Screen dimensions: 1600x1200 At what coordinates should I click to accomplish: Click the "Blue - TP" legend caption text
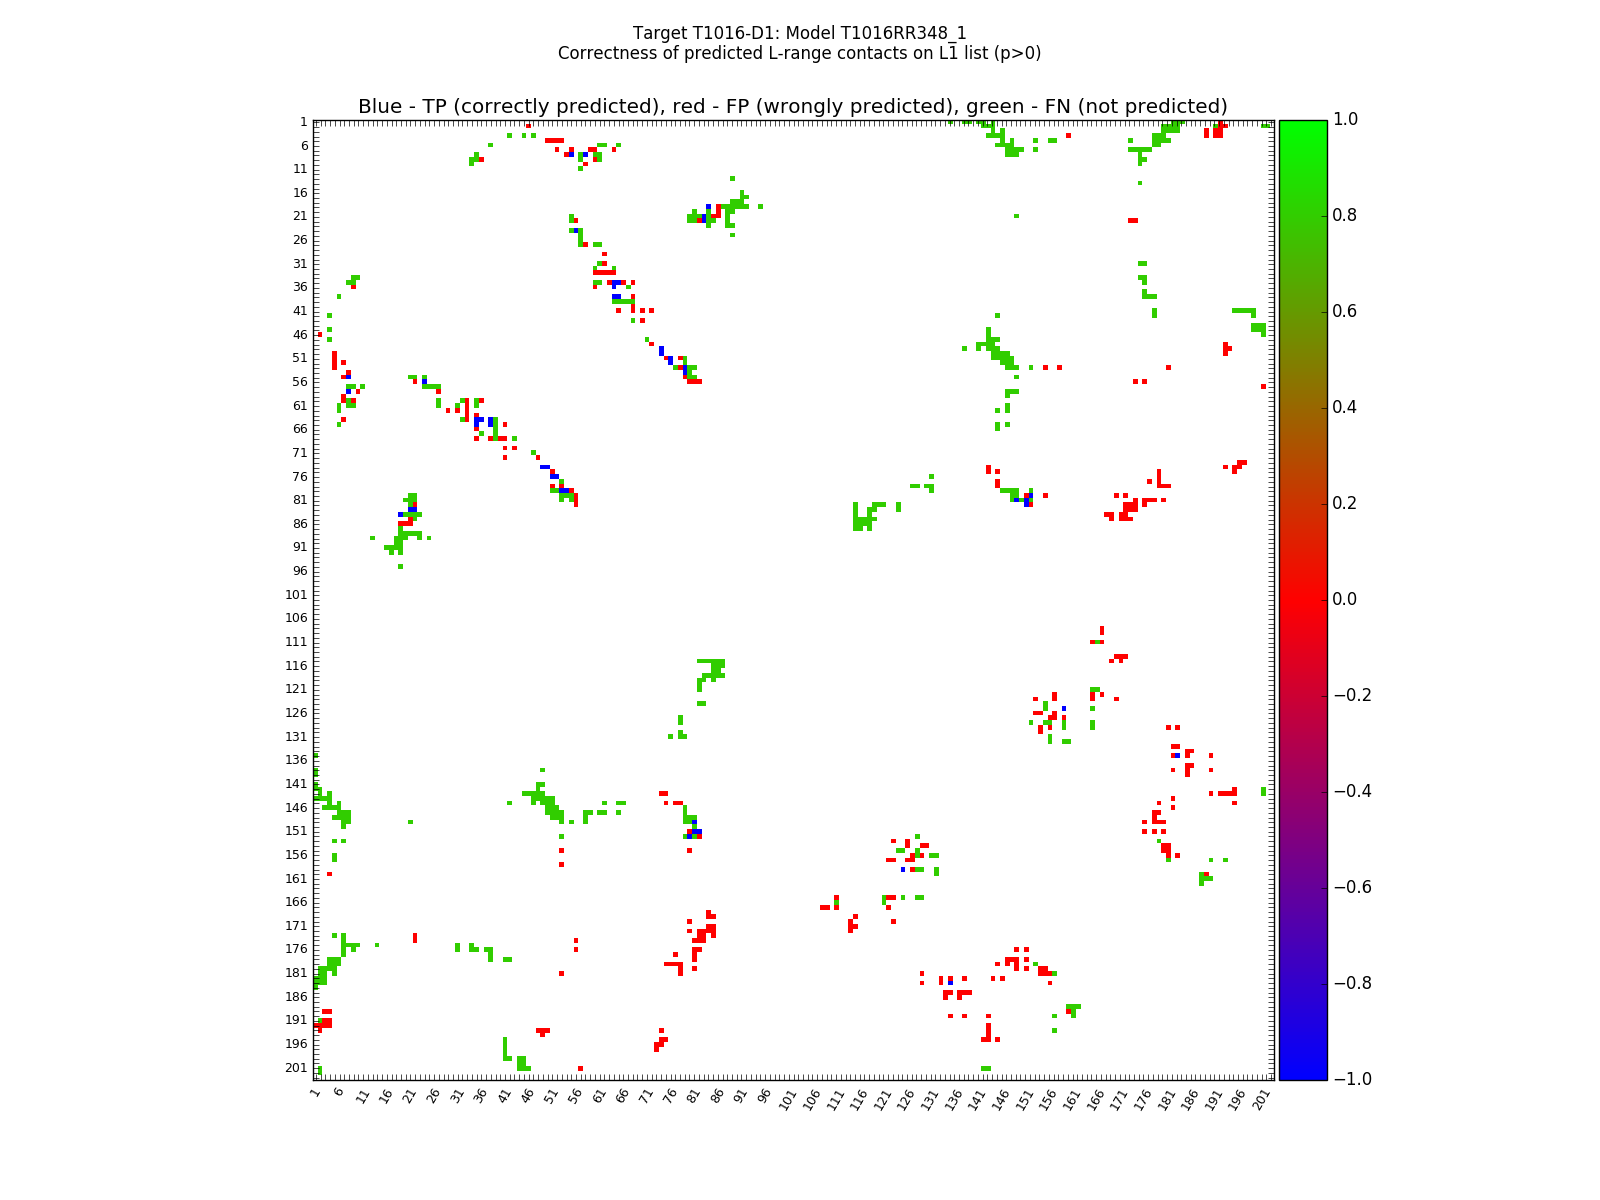792,107
